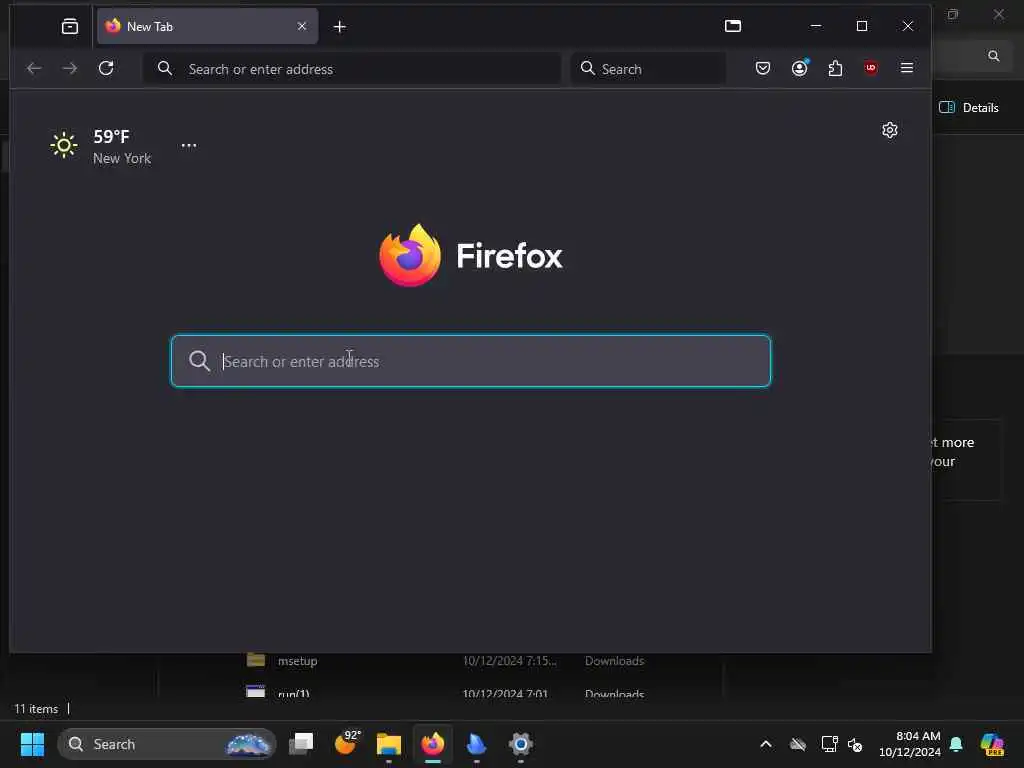Click File Explorer search magnifier icon
Screen dimensions: 1024x768
[993, 56]
